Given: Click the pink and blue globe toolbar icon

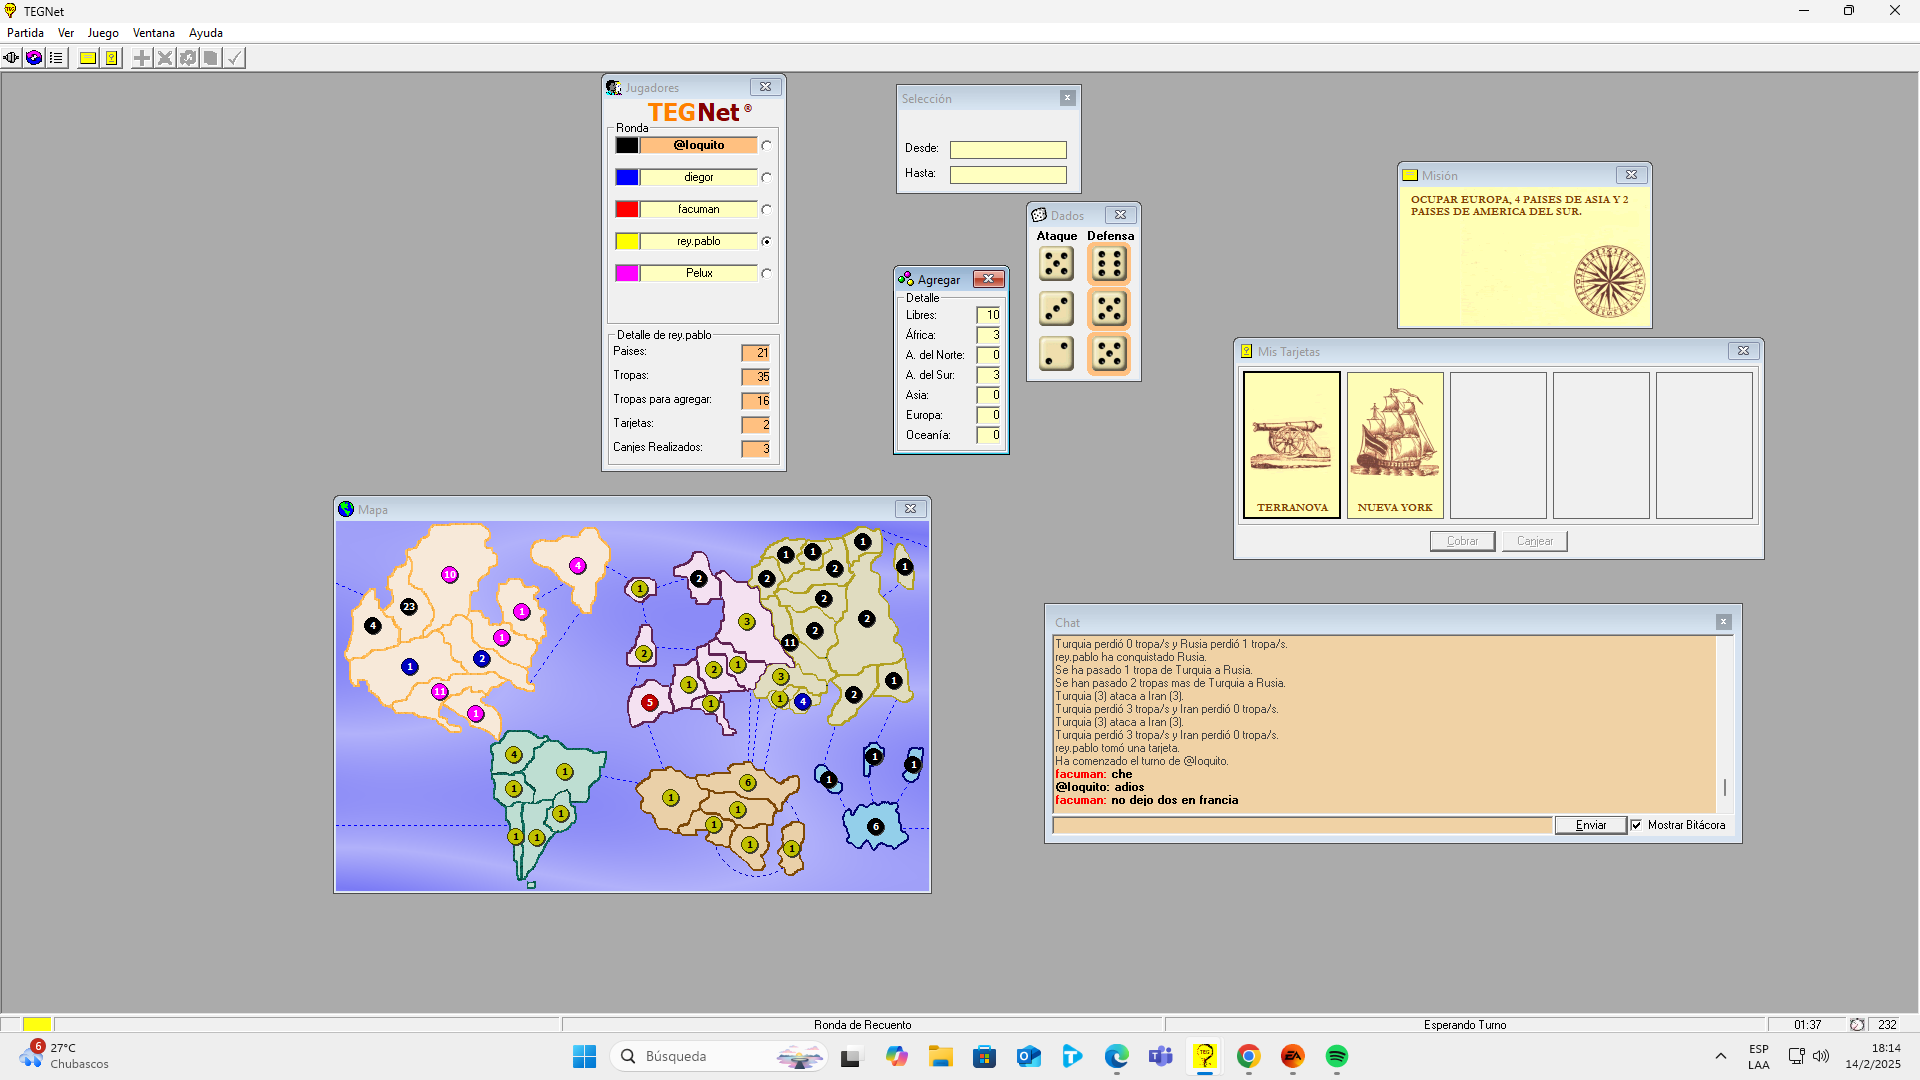Looking at the screenshot, I should pyautogui.click(x=34, y=58).
